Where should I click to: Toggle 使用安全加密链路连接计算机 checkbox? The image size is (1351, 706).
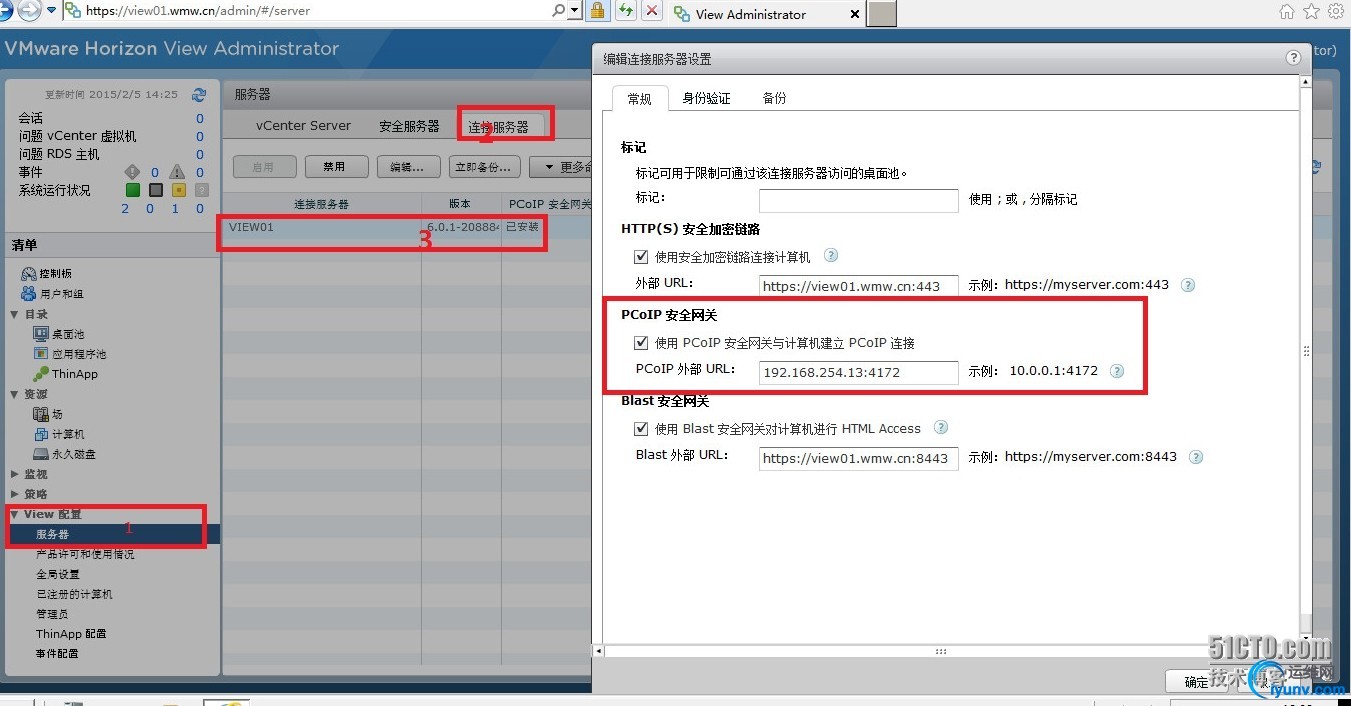[641, 257]
